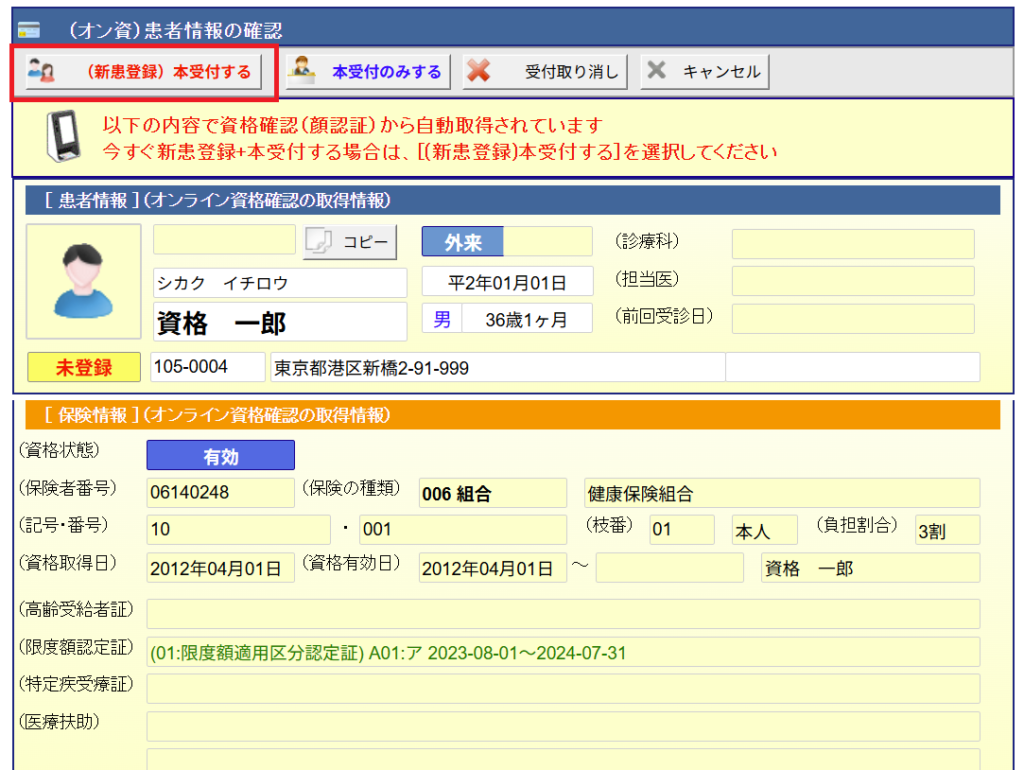Click the 有効 qualification status indicator
The image size is (1024, 770).
220,456
